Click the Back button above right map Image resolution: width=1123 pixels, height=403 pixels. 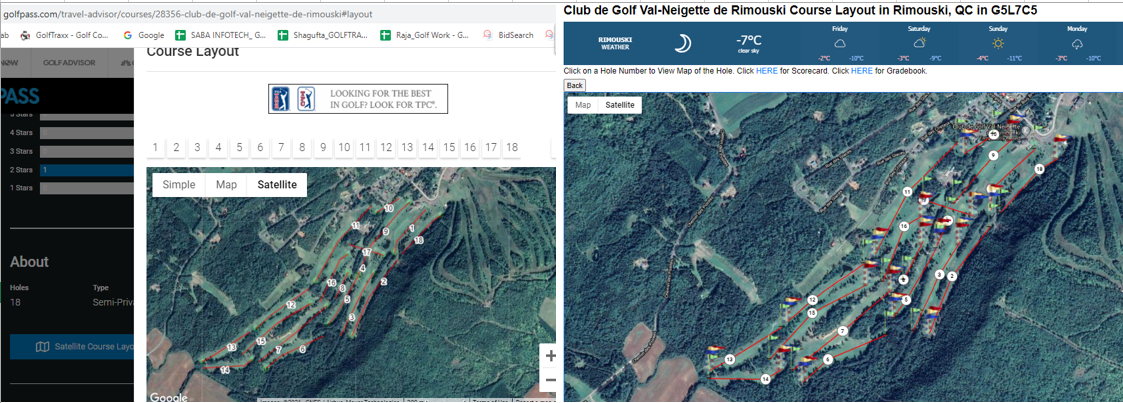(x=574, y=85)
